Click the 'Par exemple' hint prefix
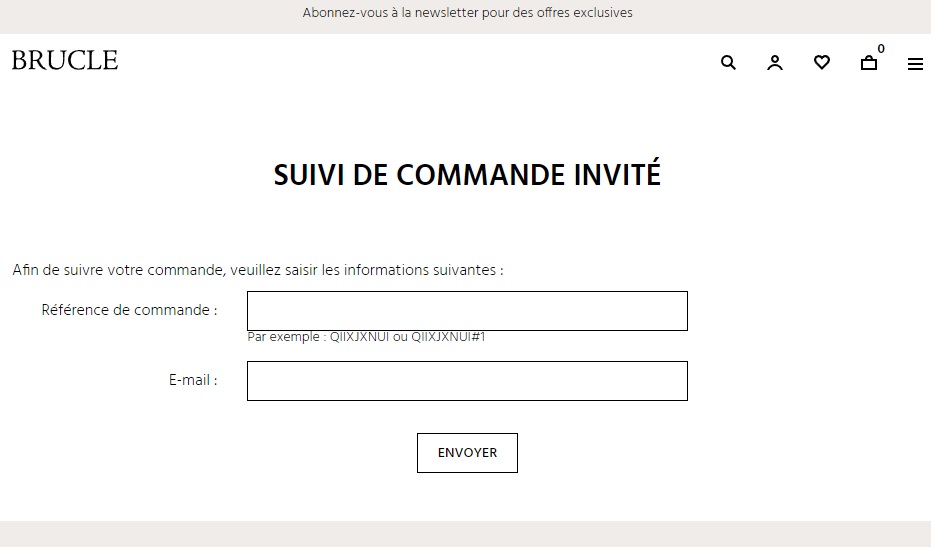The height and width of the screenshot is (547, 931). coord(285,337)
